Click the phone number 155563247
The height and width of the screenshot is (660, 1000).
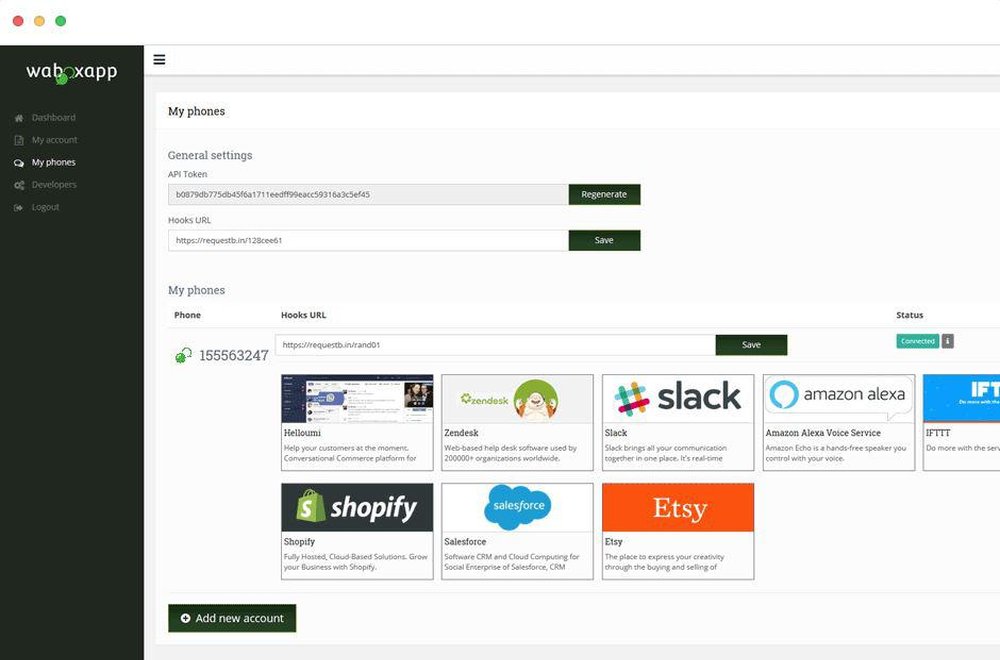[233, 355]
